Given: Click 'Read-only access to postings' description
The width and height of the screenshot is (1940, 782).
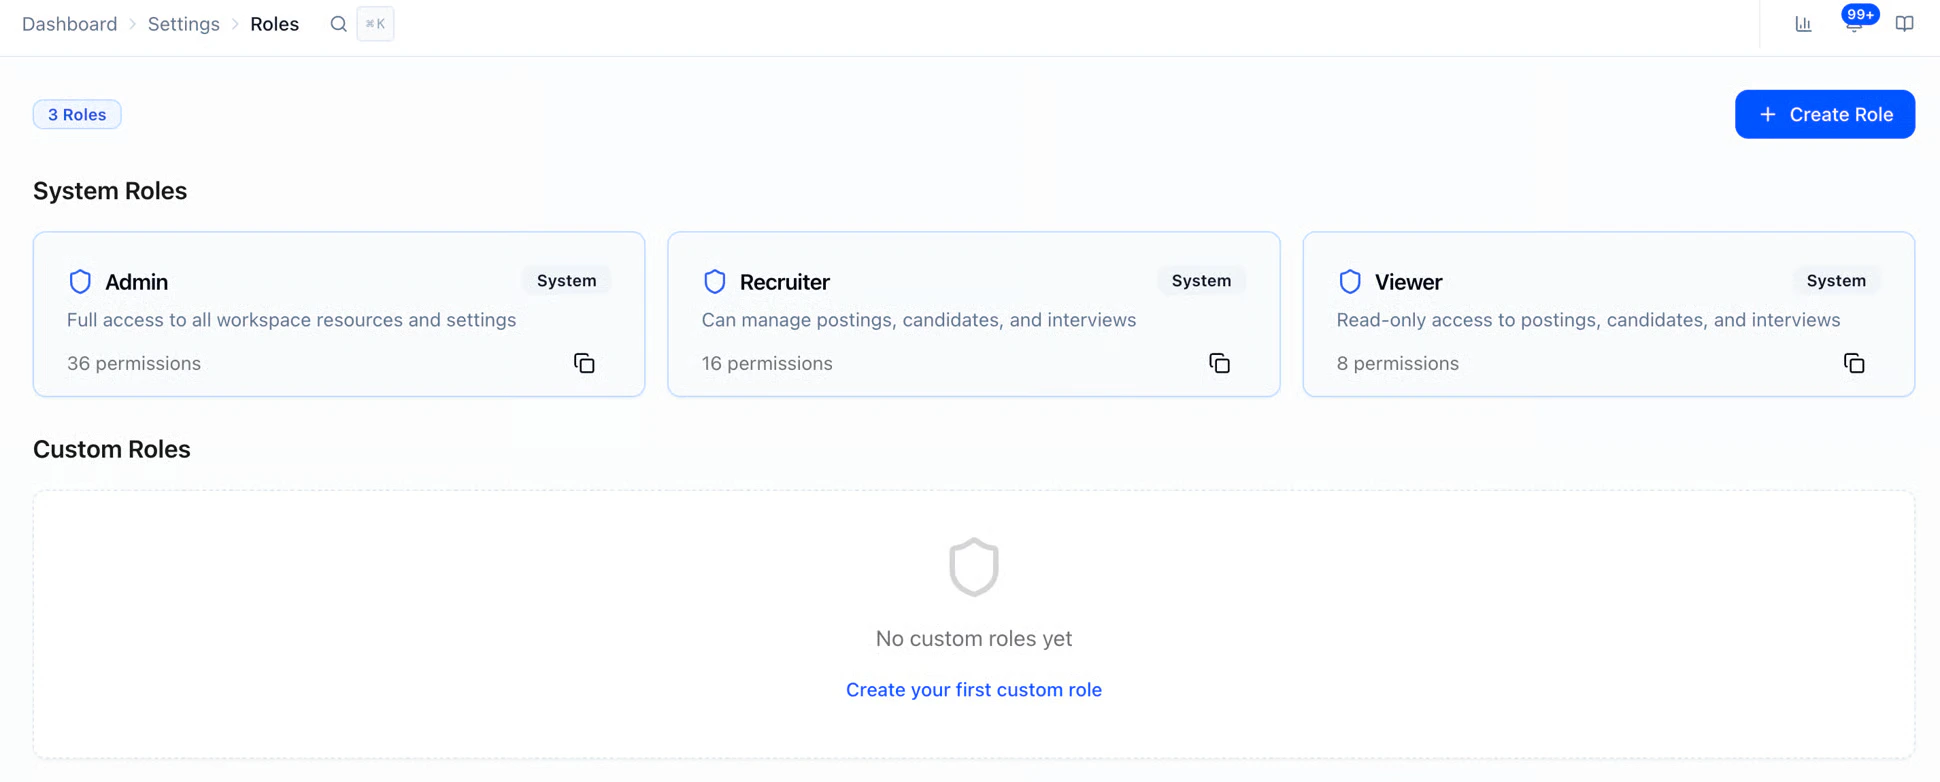Looking at the screenshot, I should pos(1589,320).
